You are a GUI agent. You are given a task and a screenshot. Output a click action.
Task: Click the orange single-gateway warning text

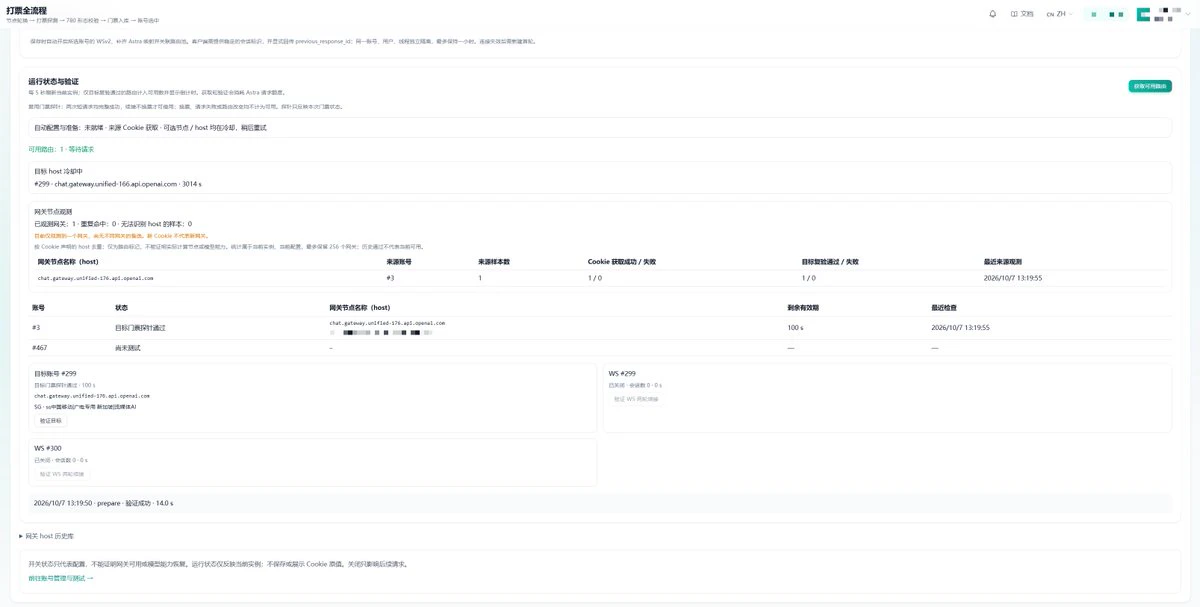point(121,235)
